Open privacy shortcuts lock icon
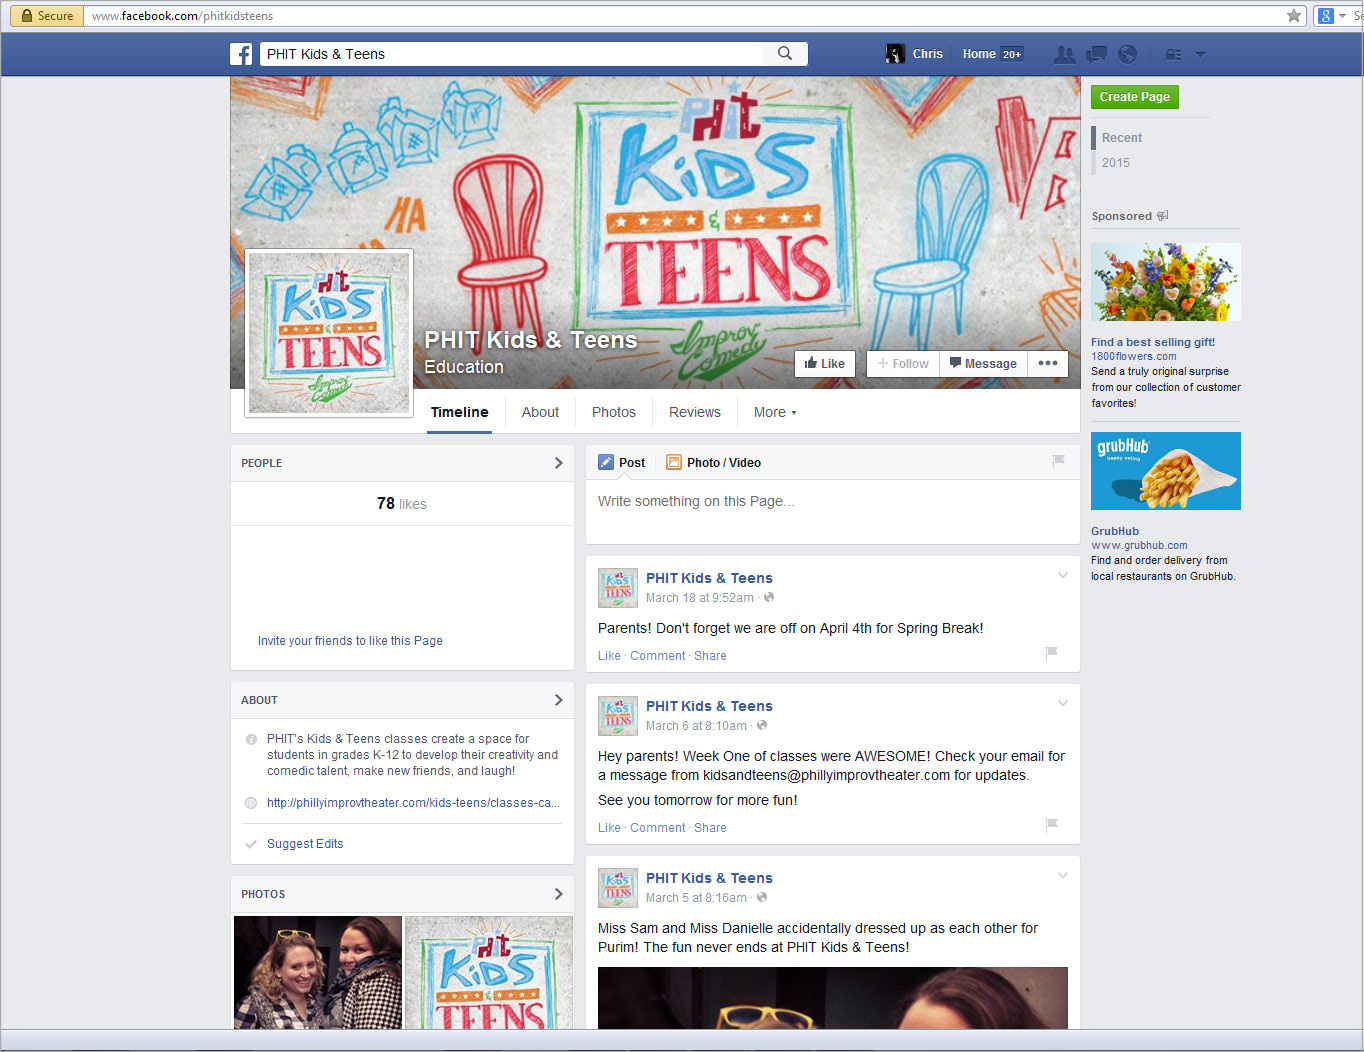 [x=1174, y=54]
